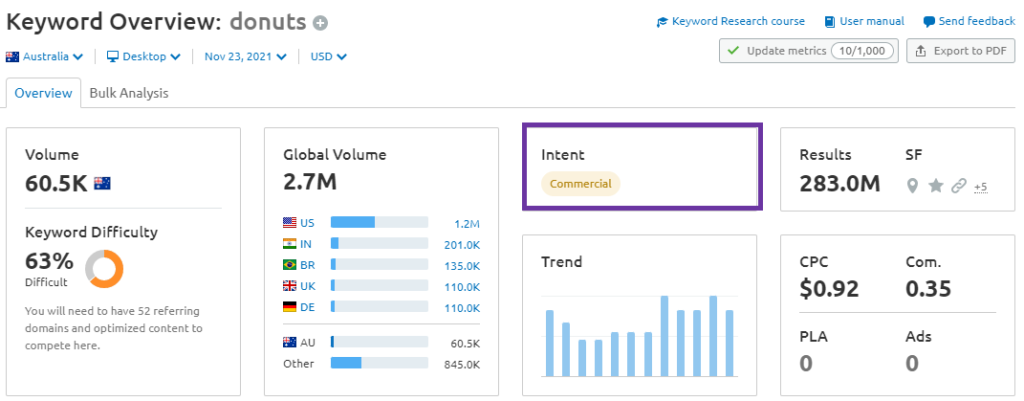This screenshot has height=401, width=1024.
Task: Click the Brazil flag in Global Volume
Action: [291, 265]
